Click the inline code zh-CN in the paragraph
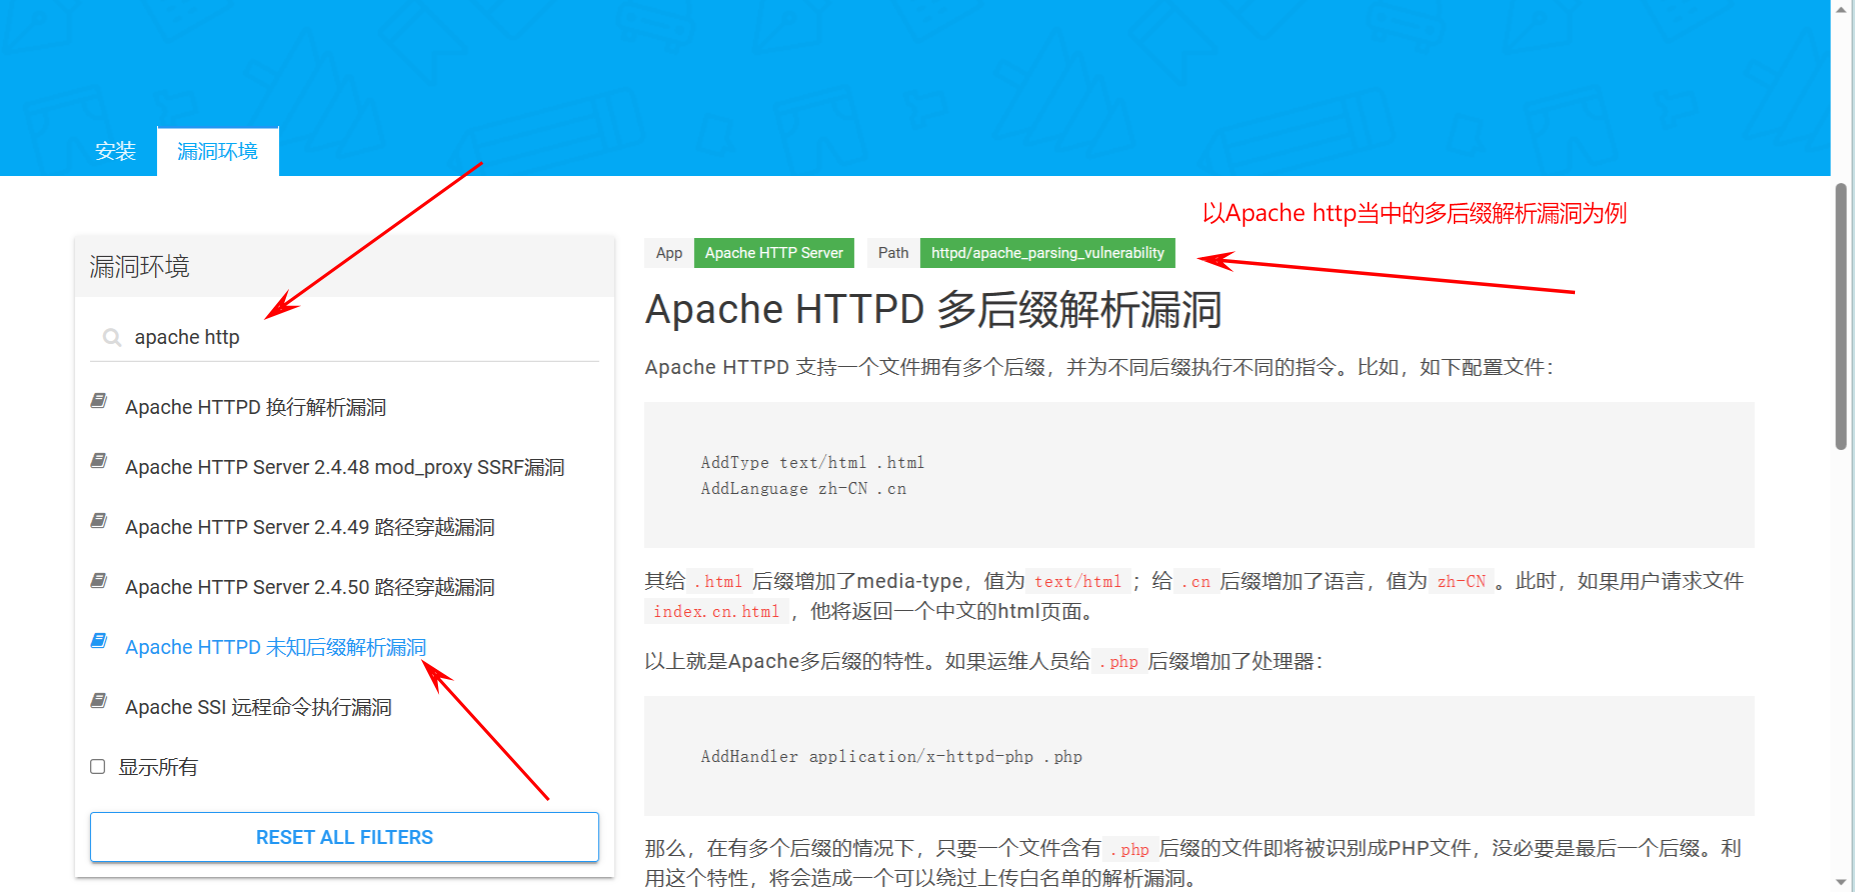 coord(1462,581)
